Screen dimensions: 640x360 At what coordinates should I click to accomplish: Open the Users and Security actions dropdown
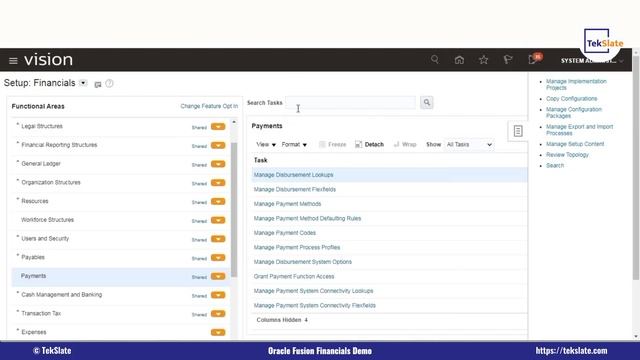coord(218,239)
